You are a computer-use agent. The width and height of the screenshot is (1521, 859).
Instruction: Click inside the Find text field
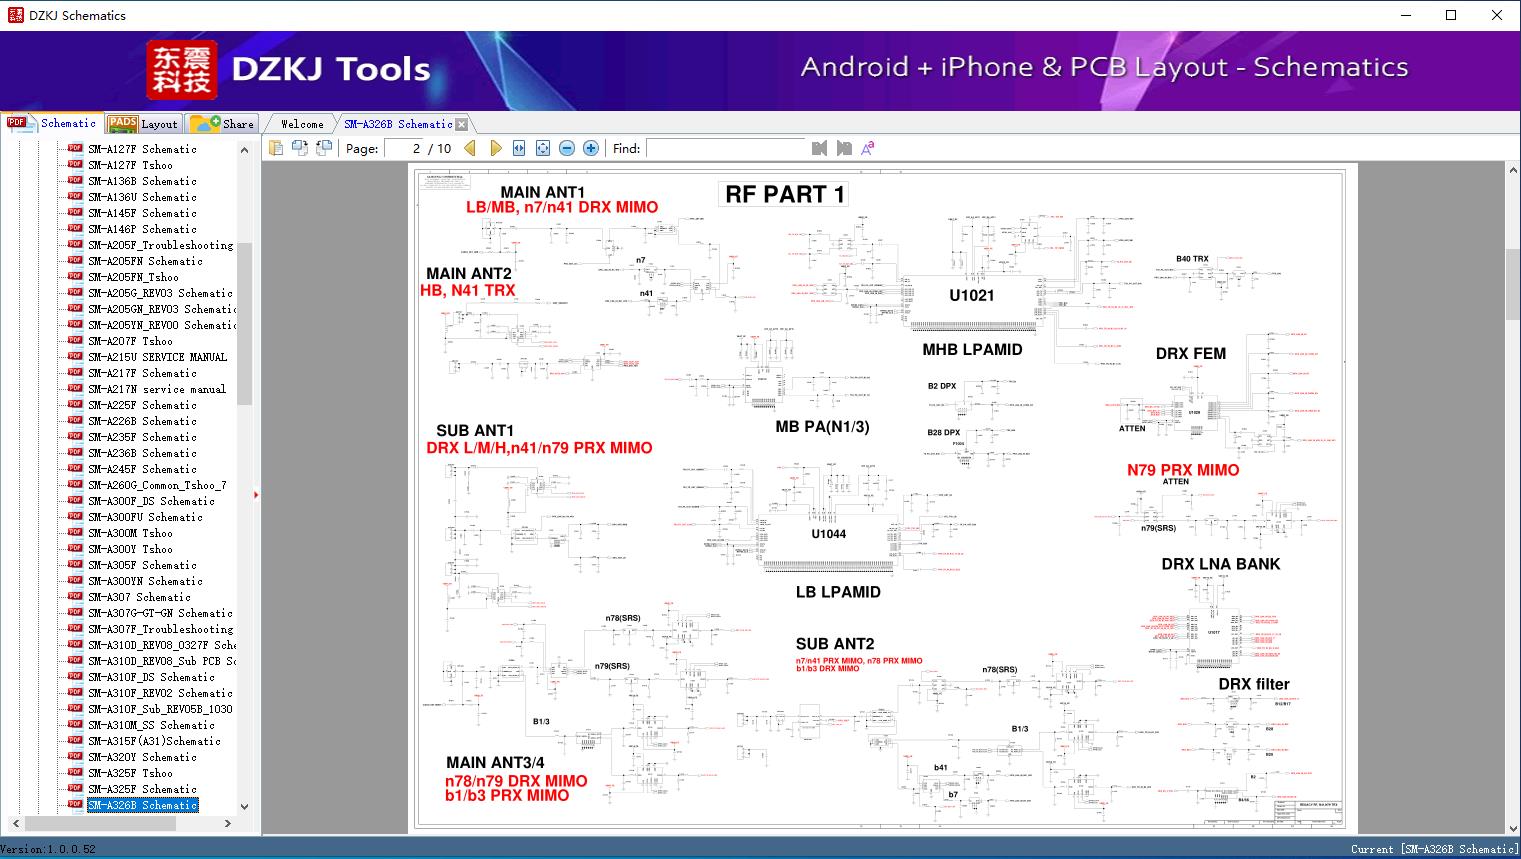726,148
